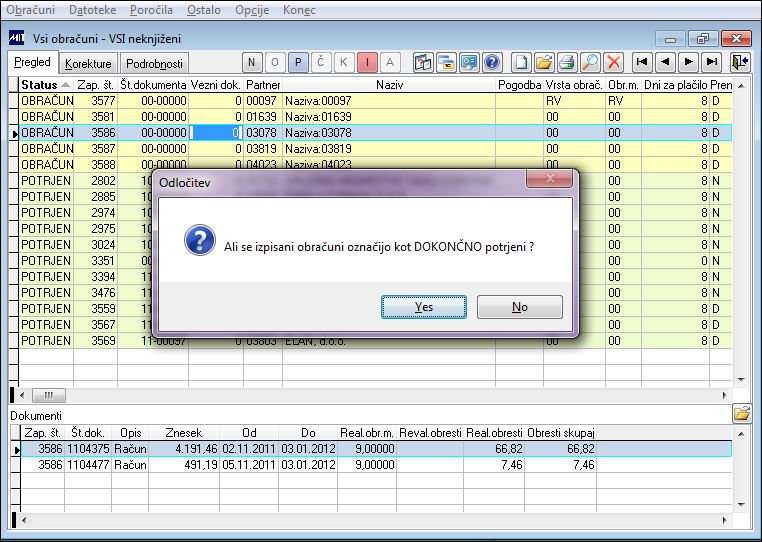This screenshot has width=762, height=542.
Task: Click the magnifying glass search icon
Action: pos(590,63)
